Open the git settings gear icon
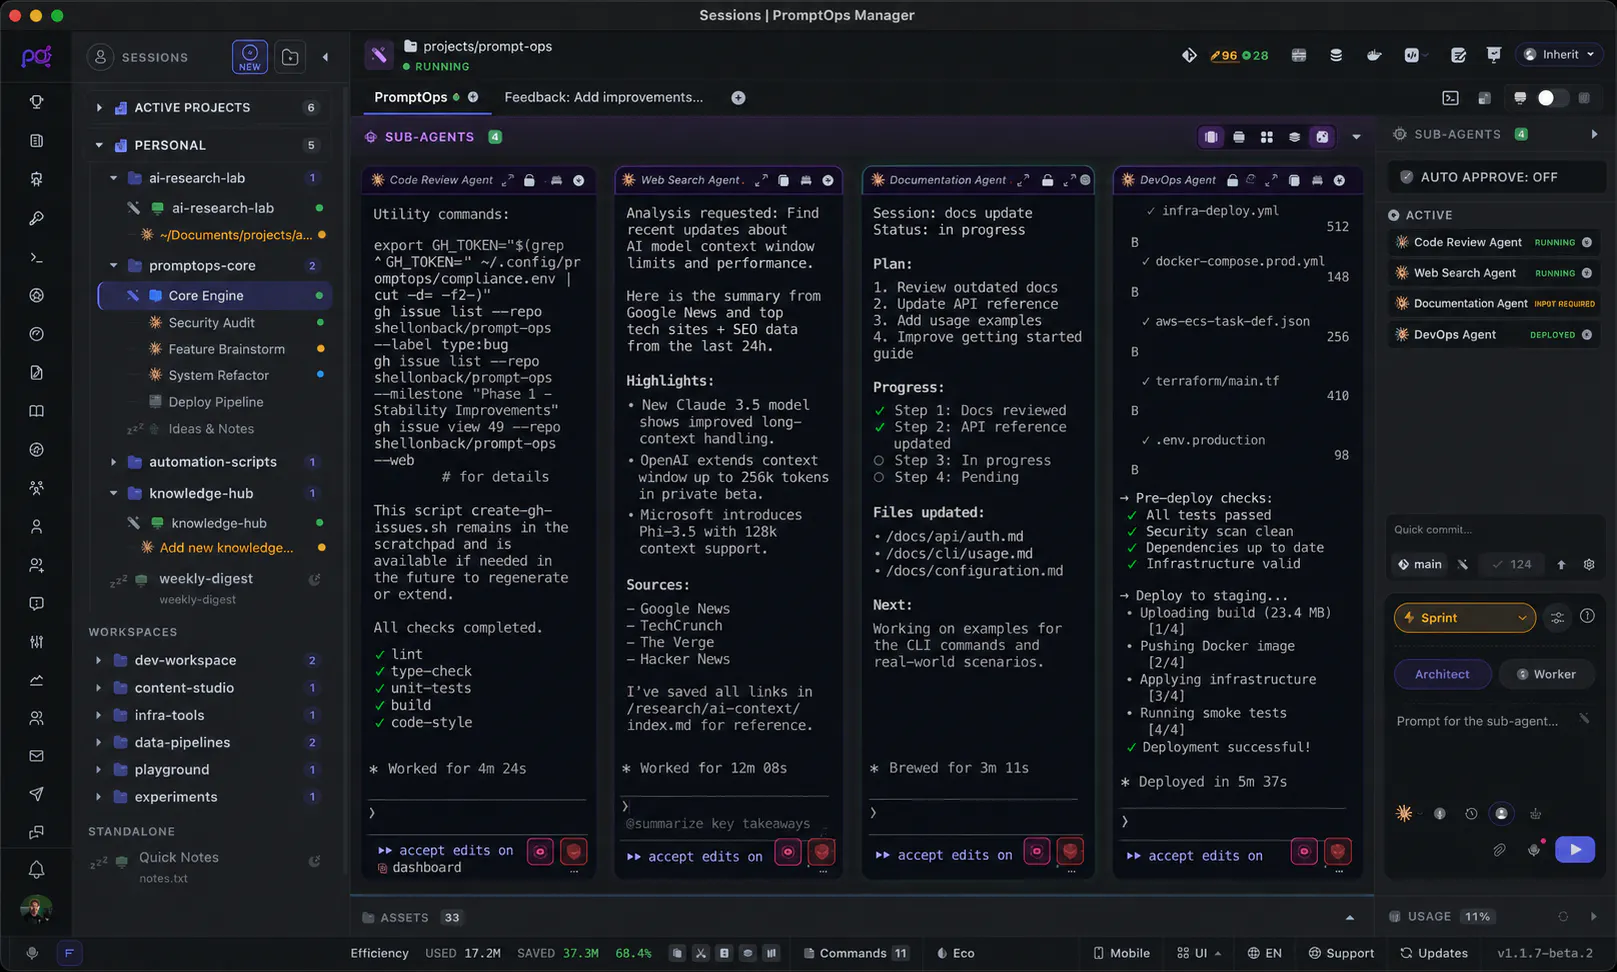 1588,564
